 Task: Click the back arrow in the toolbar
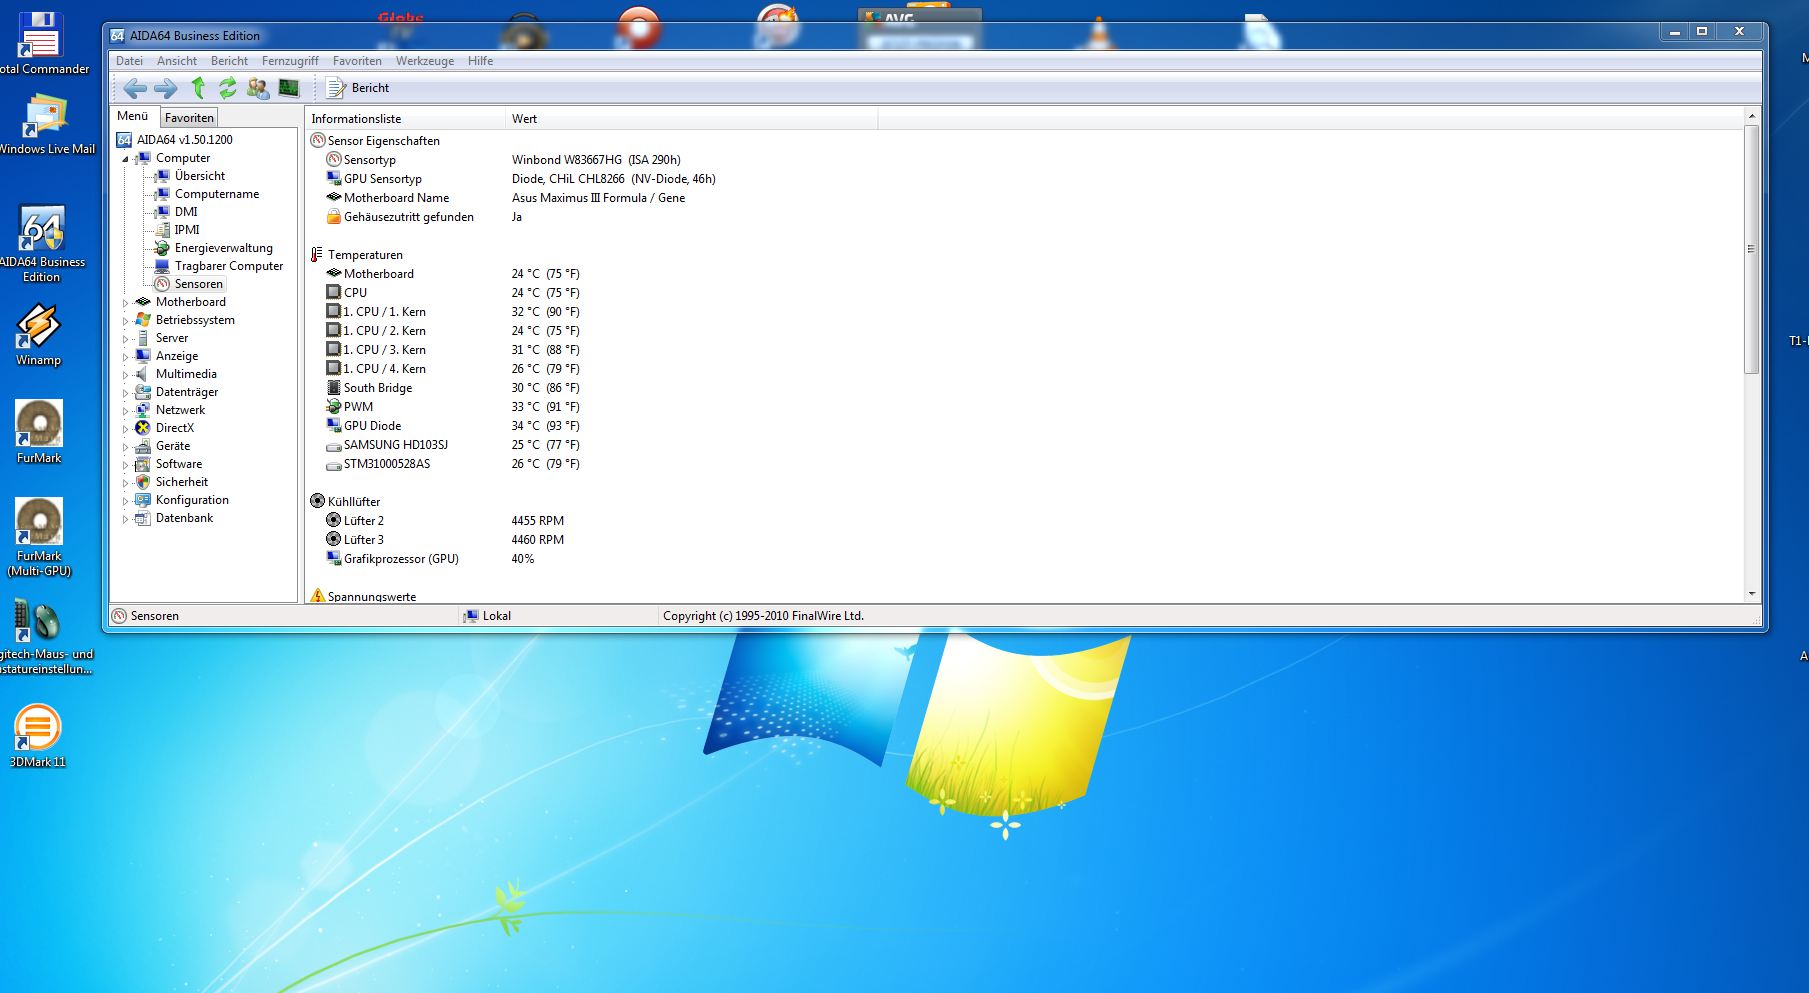pyautogui.click(x=134, y=89)
